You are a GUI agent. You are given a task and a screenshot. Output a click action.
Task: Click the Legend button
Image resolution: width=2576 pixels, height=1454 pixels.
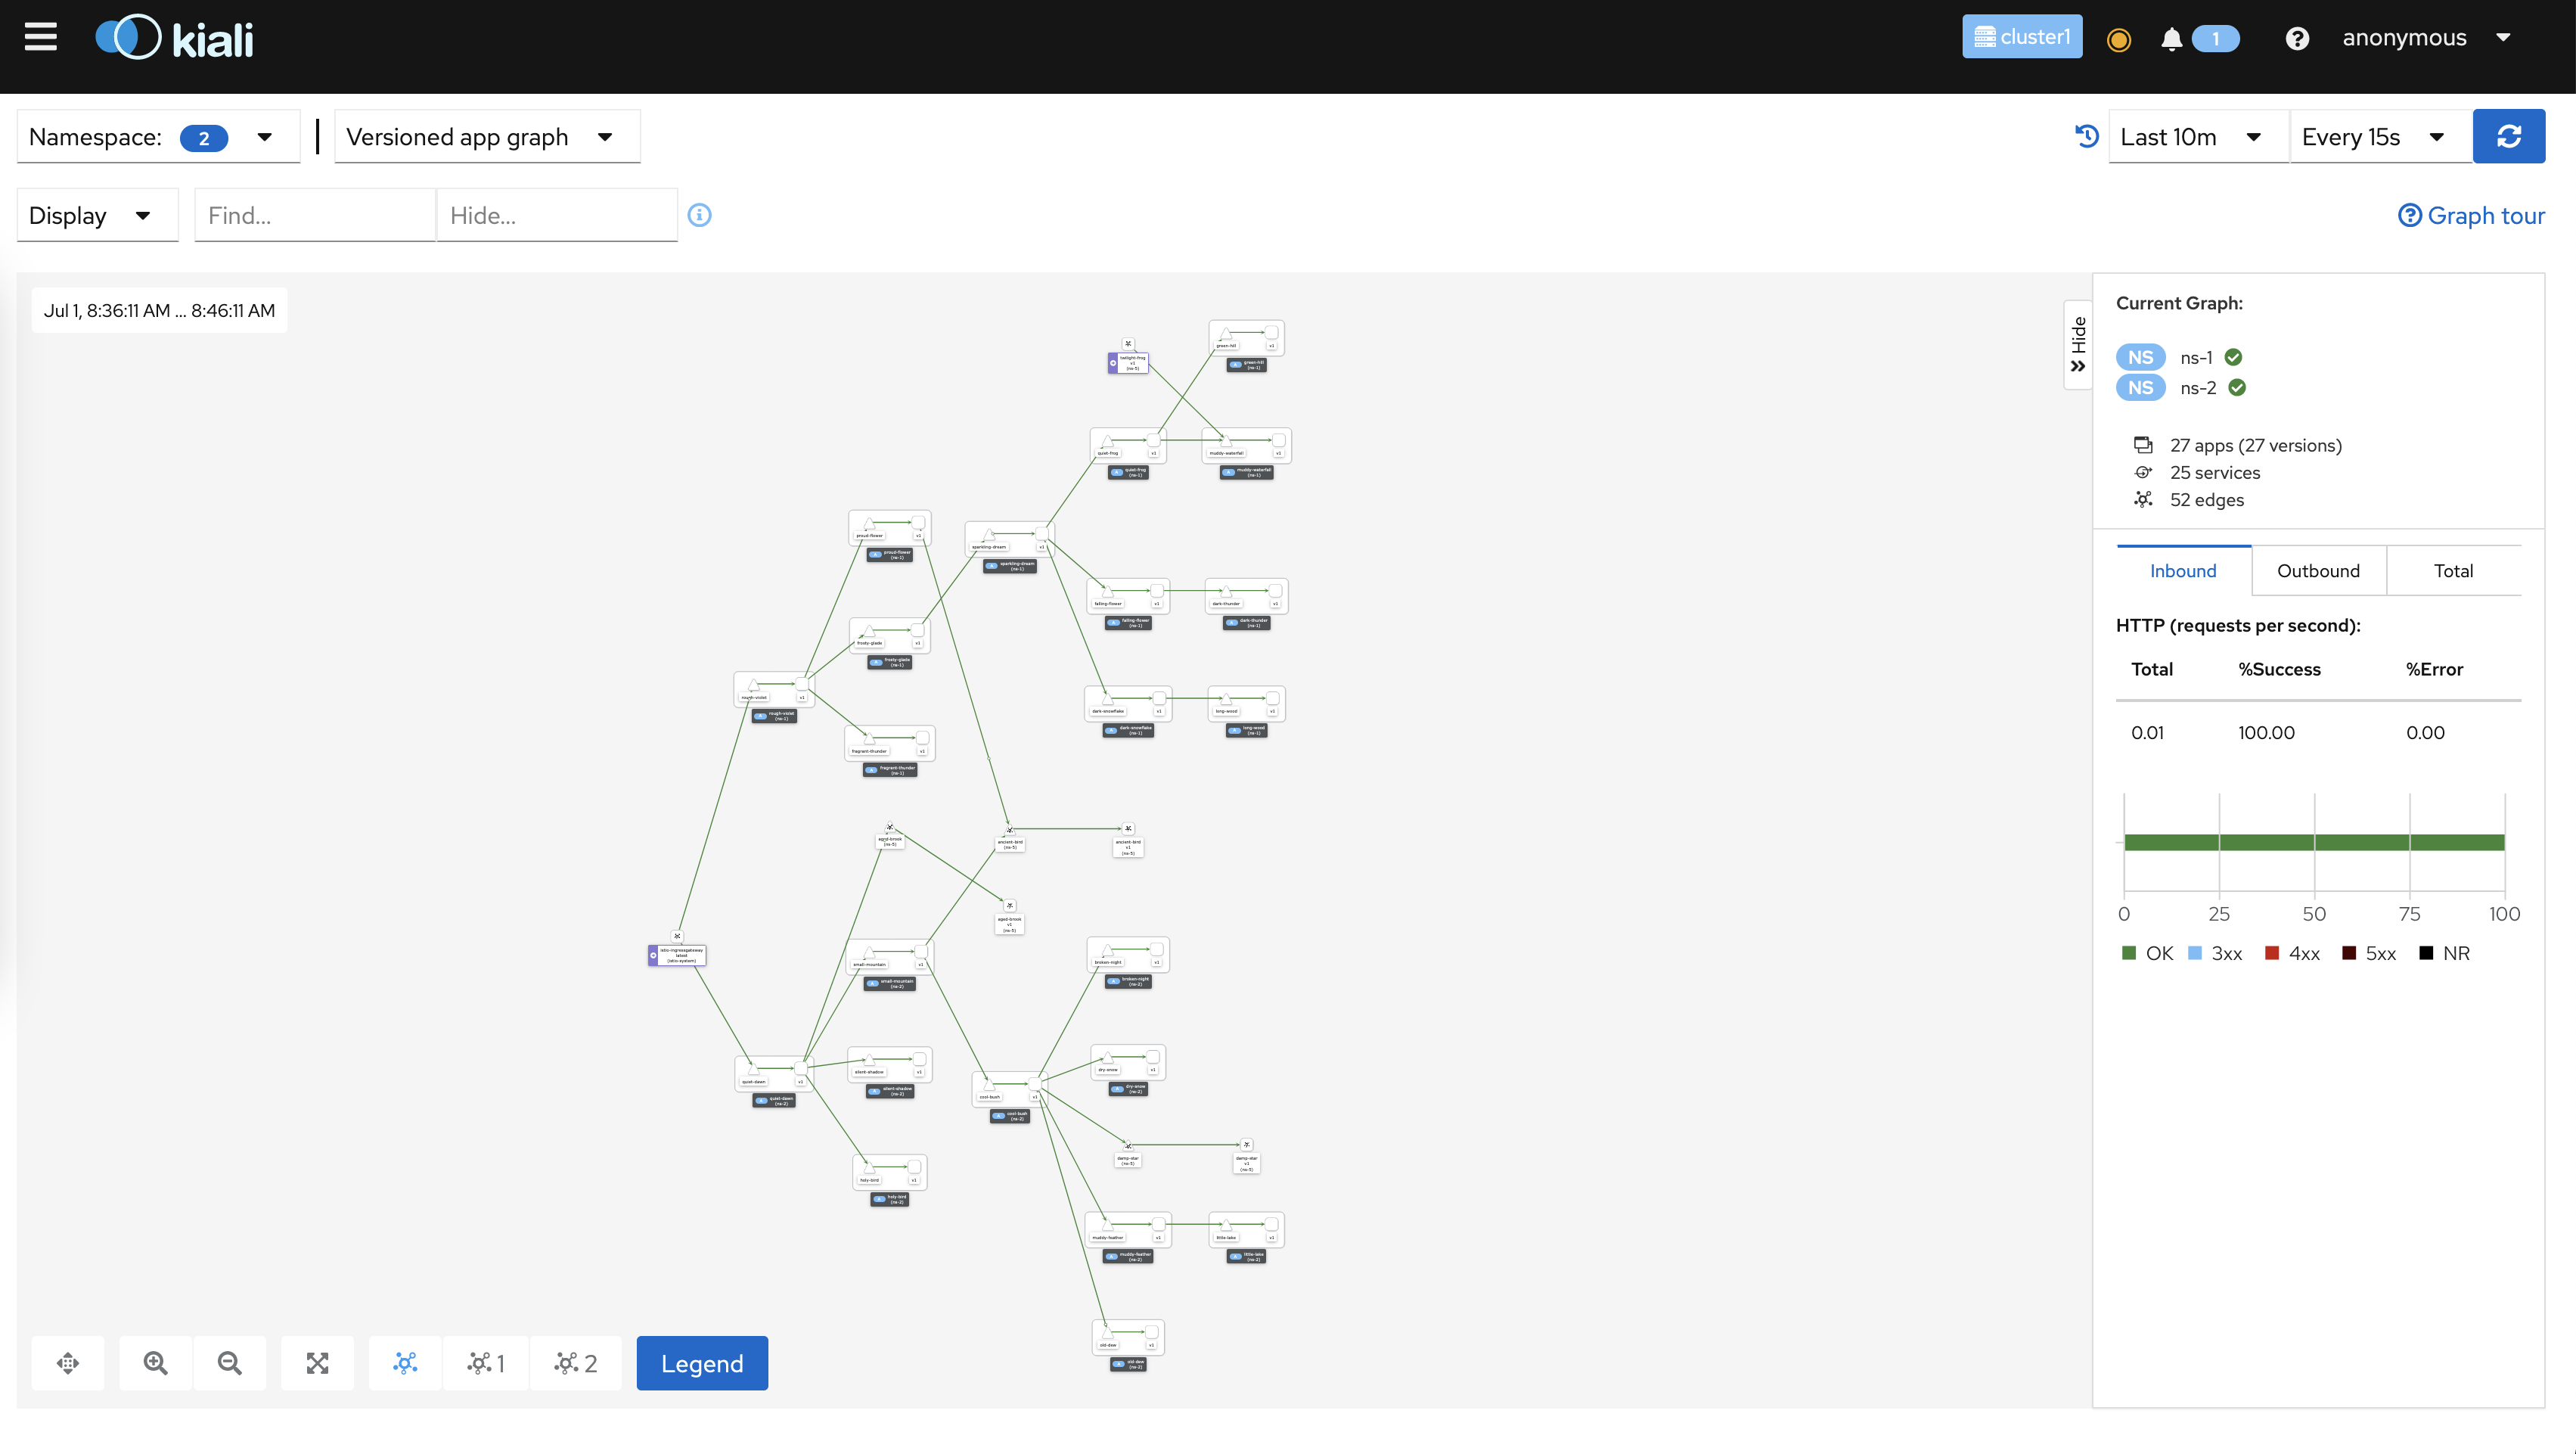(x=702, y=1363)
